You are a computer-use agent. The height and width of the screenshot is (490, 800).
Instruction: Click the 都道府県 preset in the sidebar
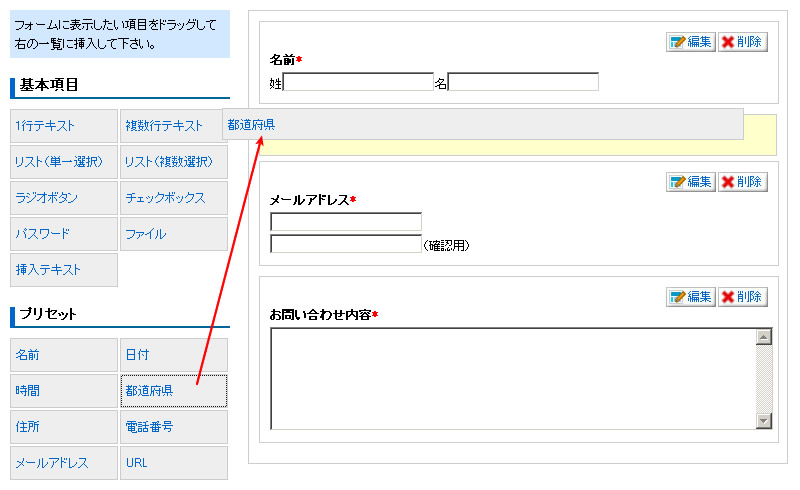click(x=173, y=391)
